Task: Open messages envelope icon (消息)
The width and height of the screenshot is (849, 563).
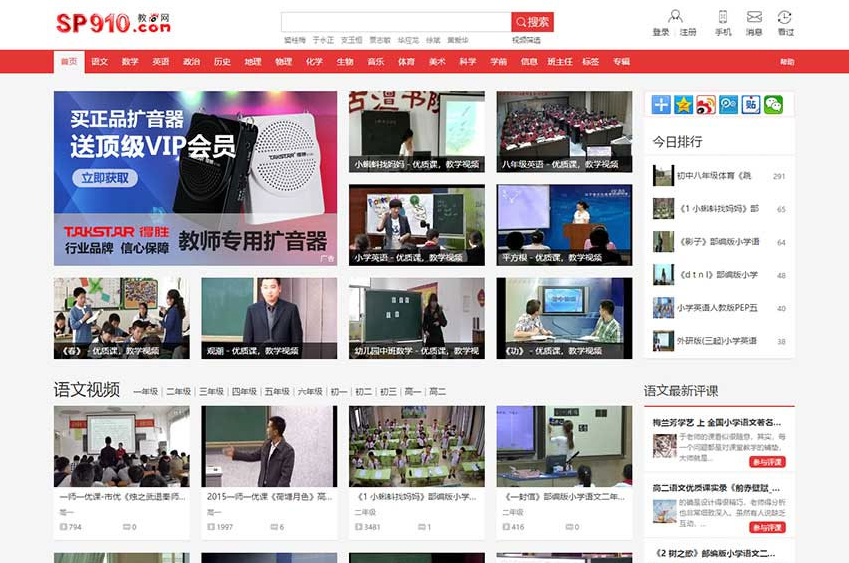Action: click(x=753, y=17)
